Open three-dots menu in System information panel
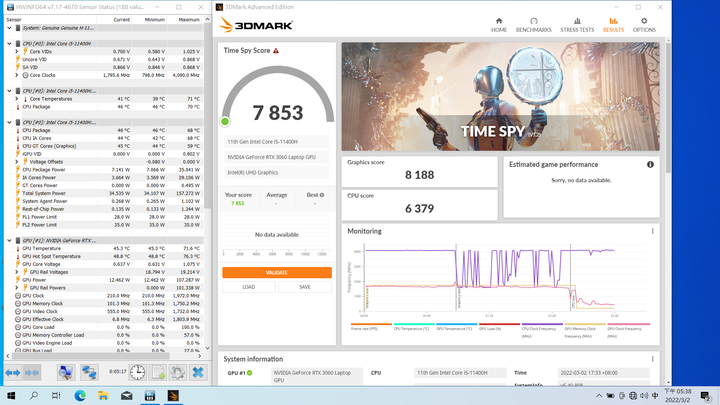The image size is (720, 405). [652, 359]
